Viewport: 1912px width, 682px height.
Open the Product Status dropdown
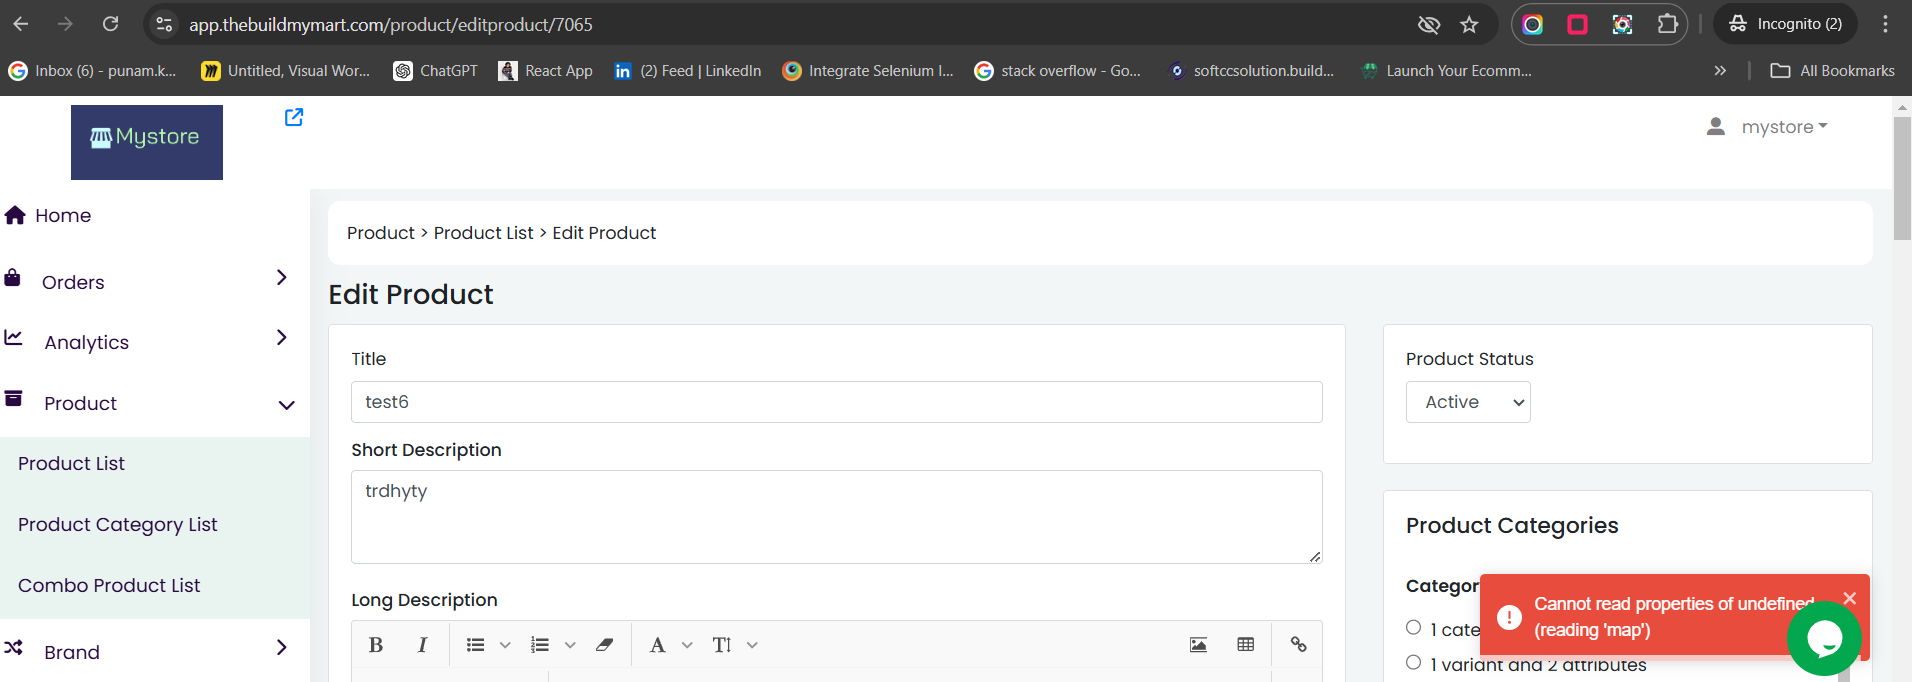tap(1468, 402)
